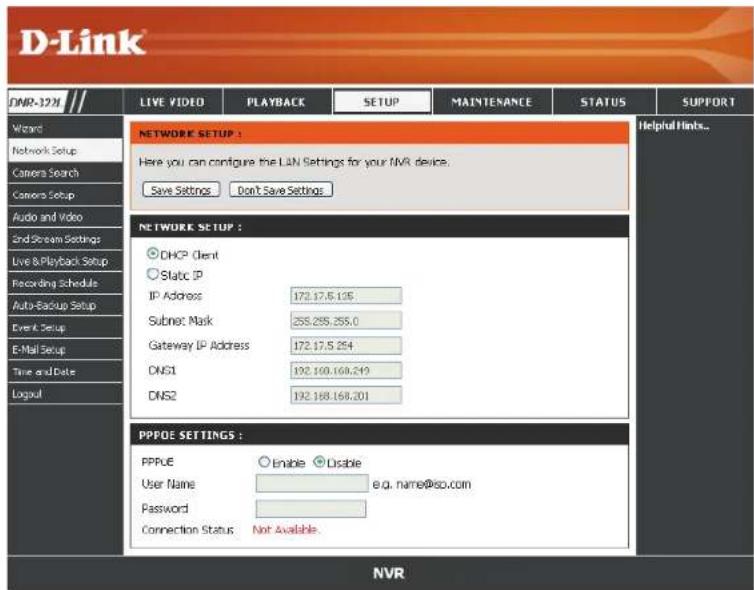754x590 pixels.
Task: Click the IP Address field
Action: [346, 296]
